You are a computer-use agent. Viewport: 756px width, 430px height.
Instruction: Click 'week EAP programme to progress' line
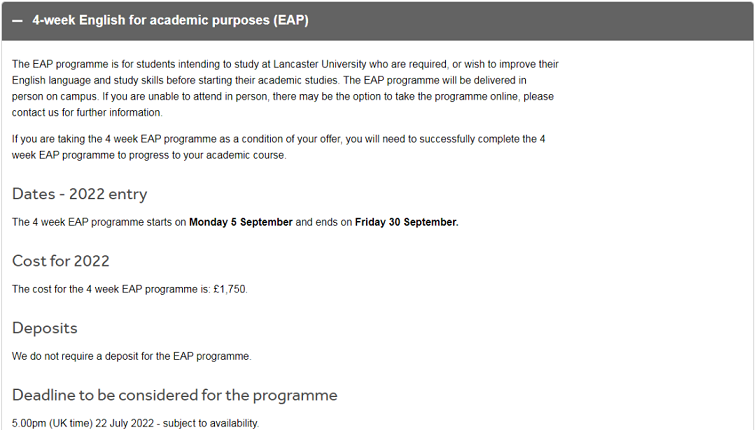coord(149,155)
